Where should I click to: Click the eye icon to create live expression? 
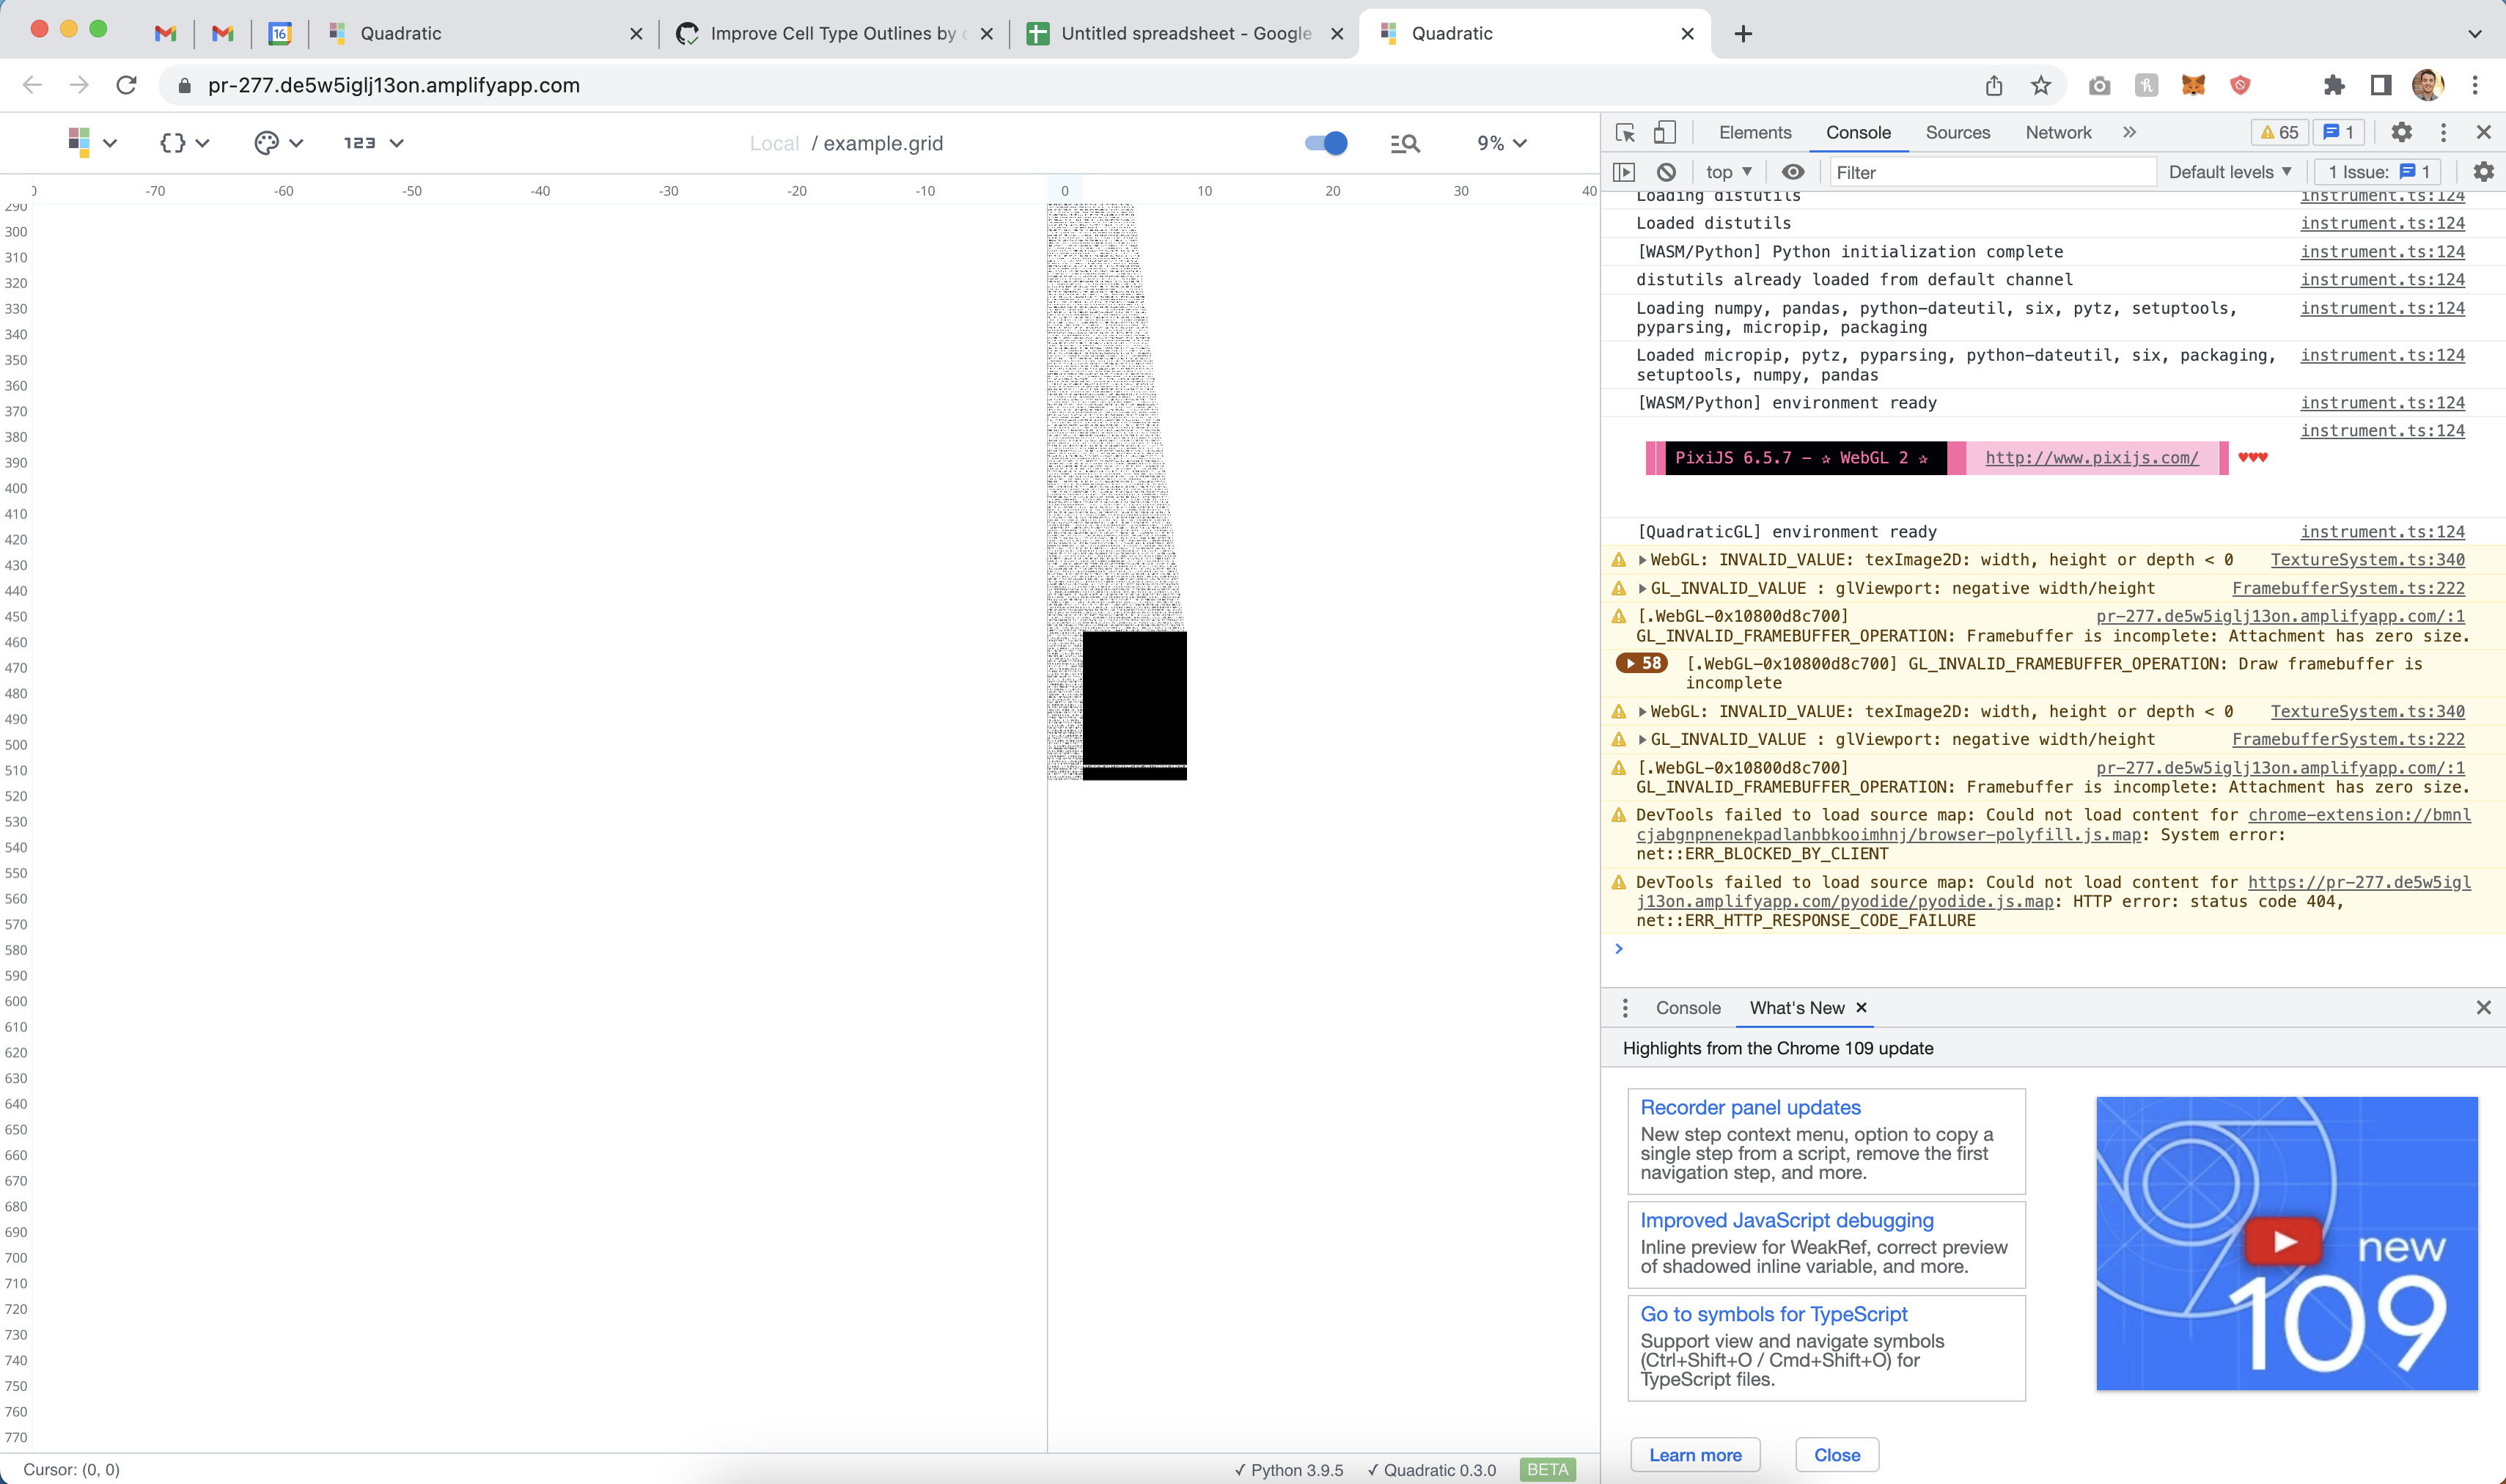1792,172
